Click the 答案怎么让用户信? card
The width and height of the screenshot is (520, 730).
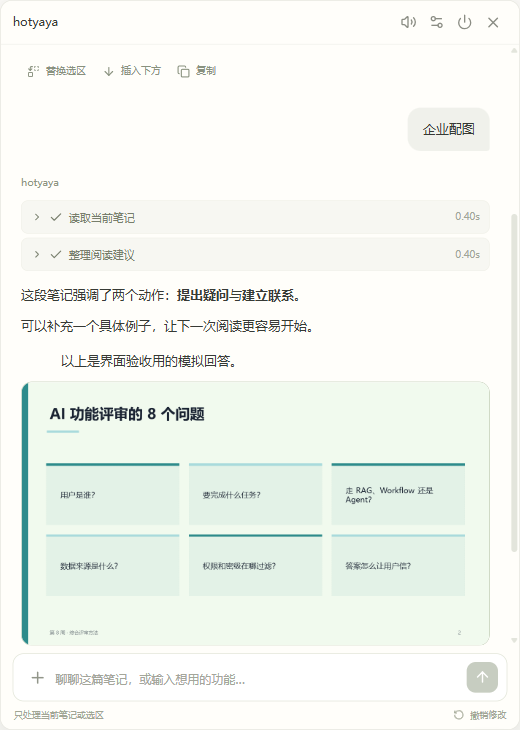[398, 565]
